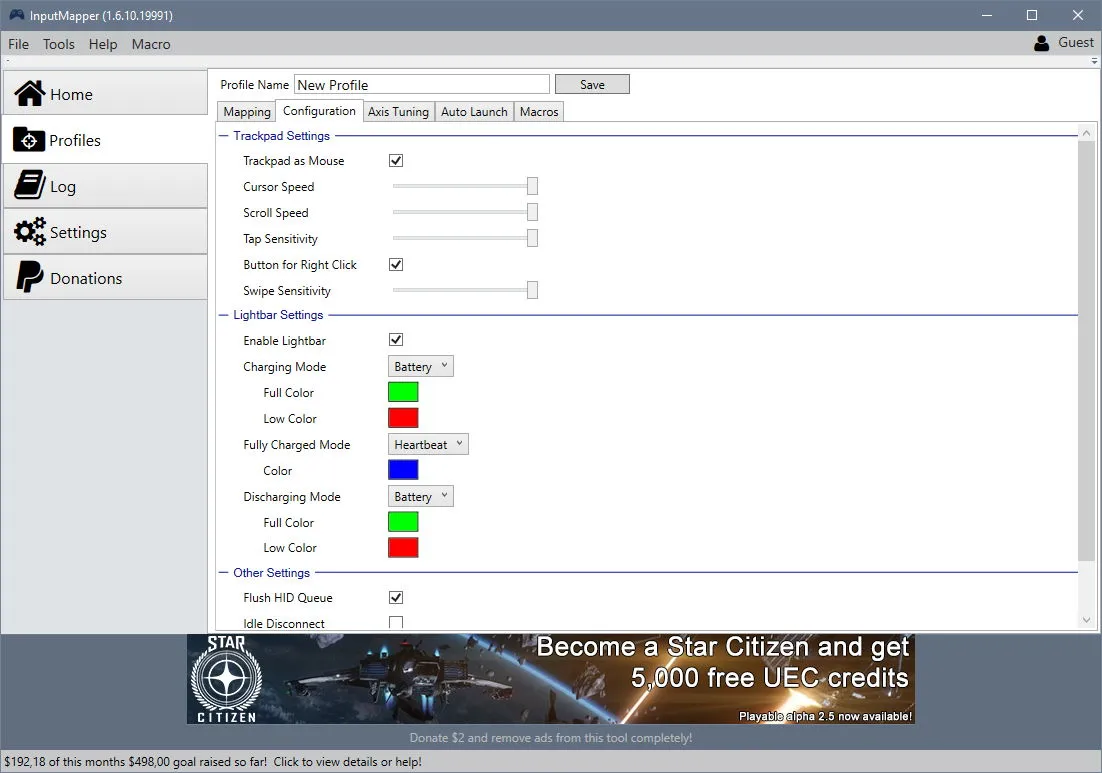
Task: Click the Save profile button
Action: coord(592,84)
